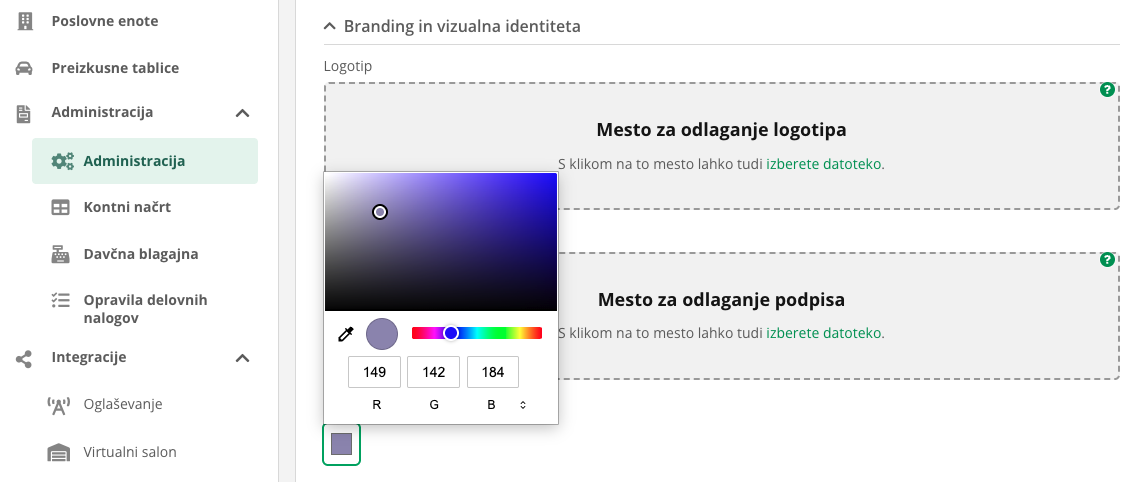Viewport: 1144px width, 482px height.
Task: Click the G value field 142
Action: click(x=433, y=372)
